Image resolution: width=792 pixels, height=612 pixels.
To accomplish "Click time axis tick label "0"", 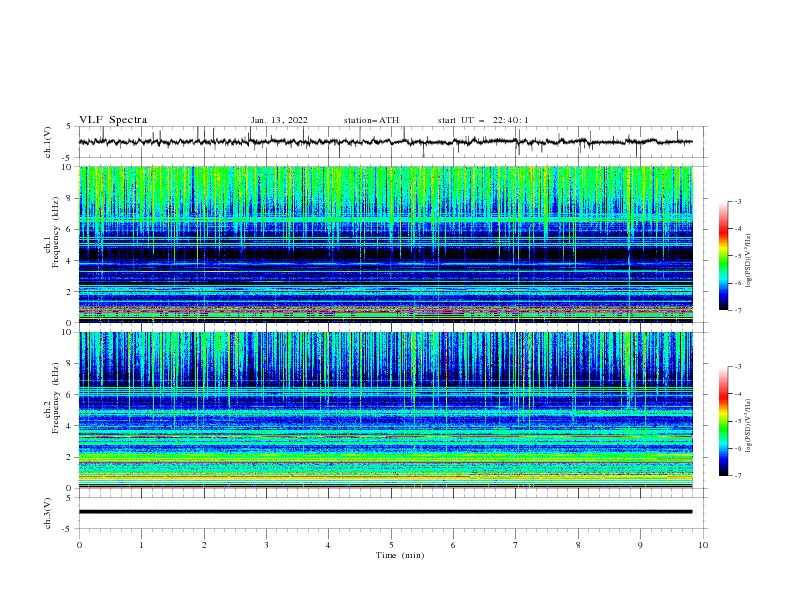I will (x=79, y=545).
